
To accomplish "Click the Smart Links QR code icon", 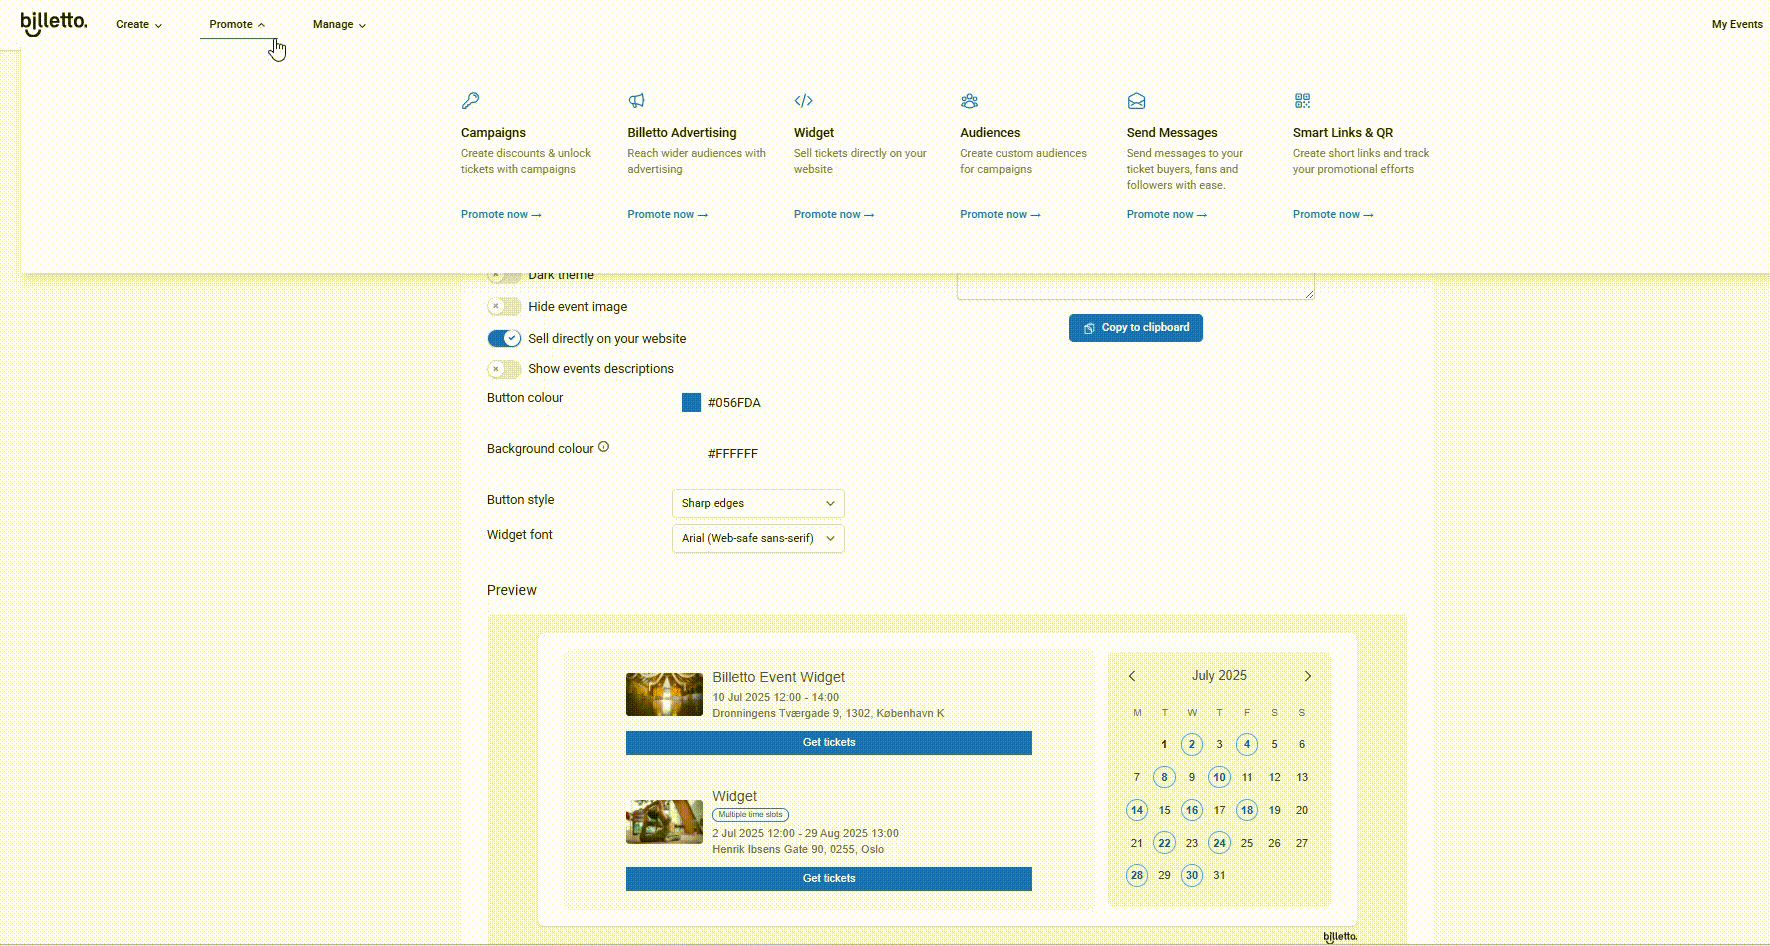I will tap(1302, 101).
